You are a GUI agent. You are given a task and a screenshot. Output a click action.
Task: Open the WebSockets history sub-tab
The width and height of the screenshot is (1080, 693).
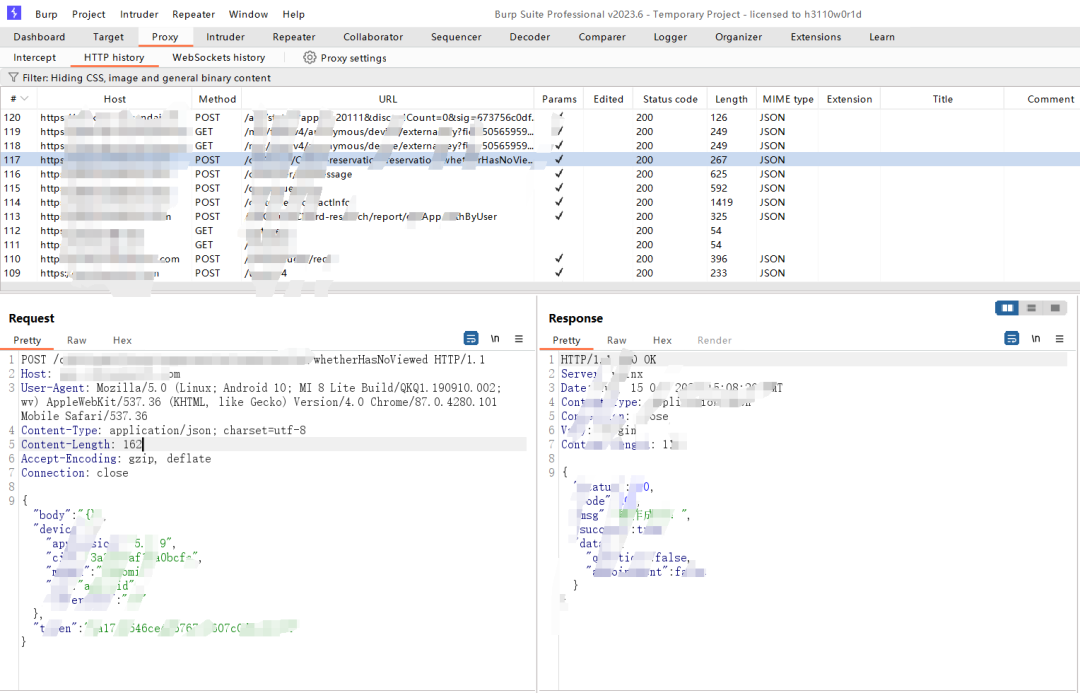[218, 58]
